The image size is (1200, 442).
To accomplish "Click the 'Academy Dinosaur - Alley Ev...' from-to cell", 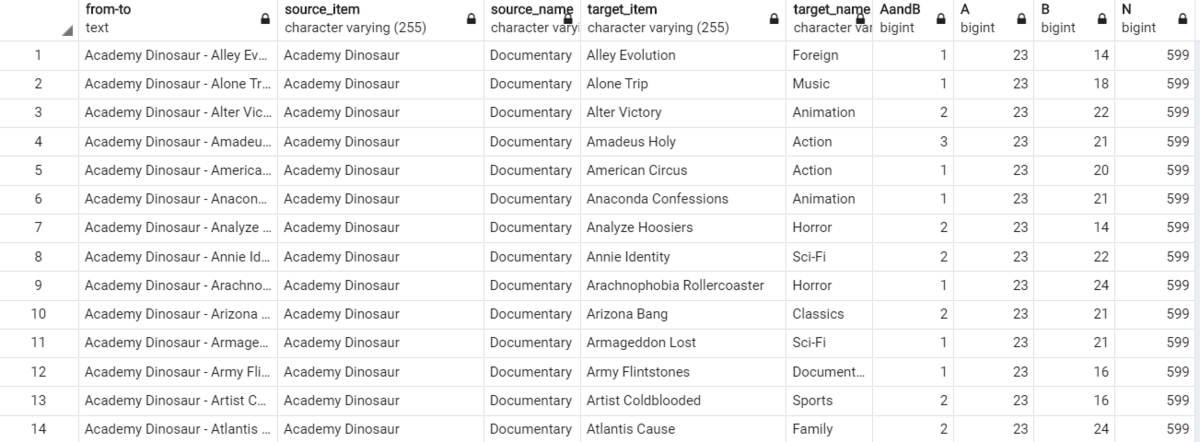I will (178, 55).
